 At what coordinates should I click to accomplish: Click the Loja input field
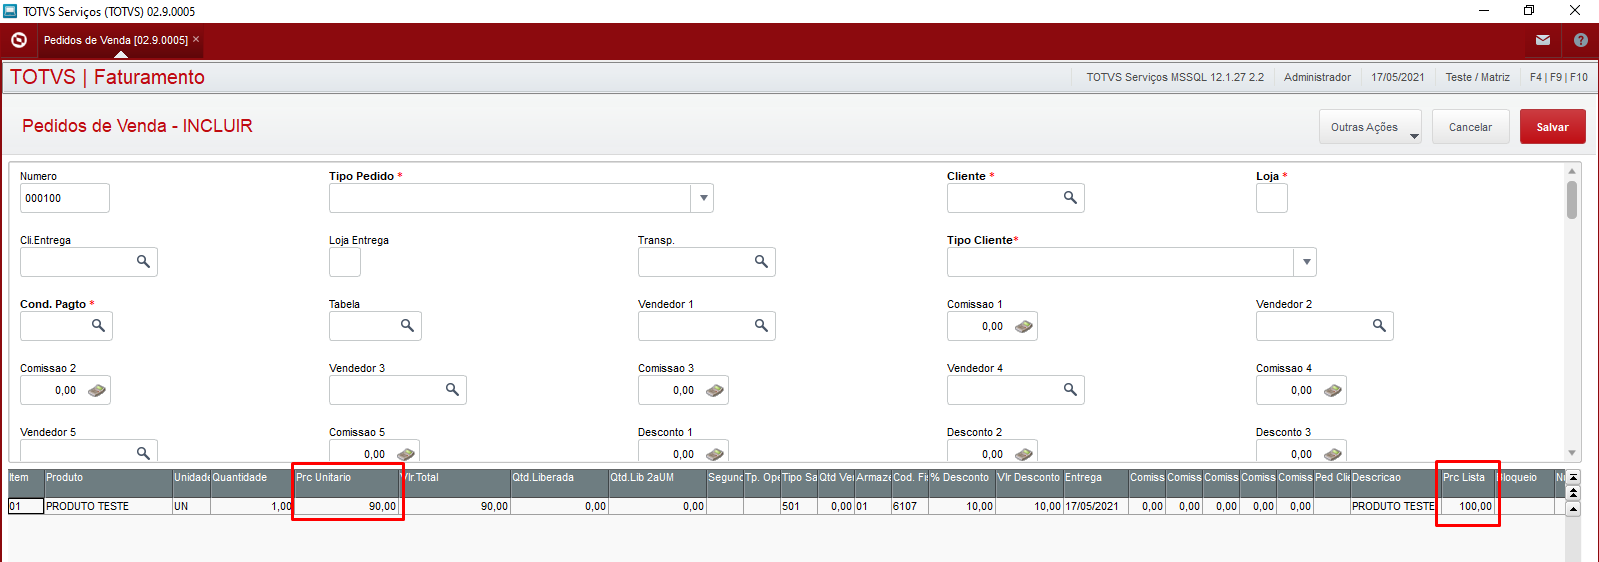[1272, 198]
